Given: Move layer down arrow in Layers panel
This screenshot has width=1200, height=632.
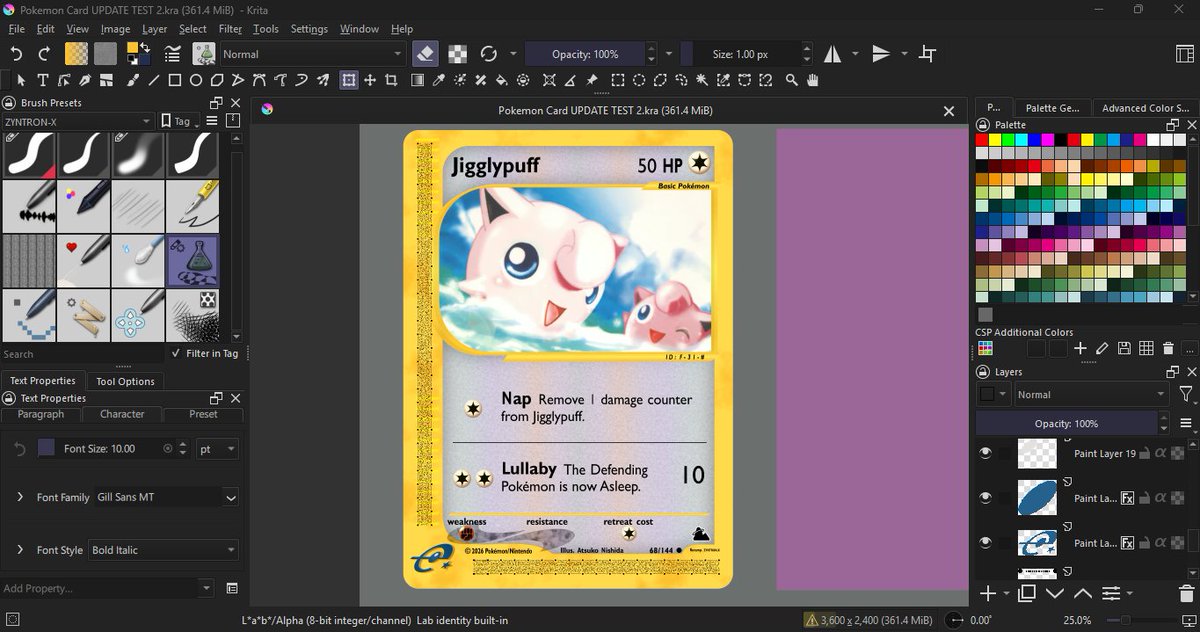Looking at the screenshot, I should (1055, 593).
